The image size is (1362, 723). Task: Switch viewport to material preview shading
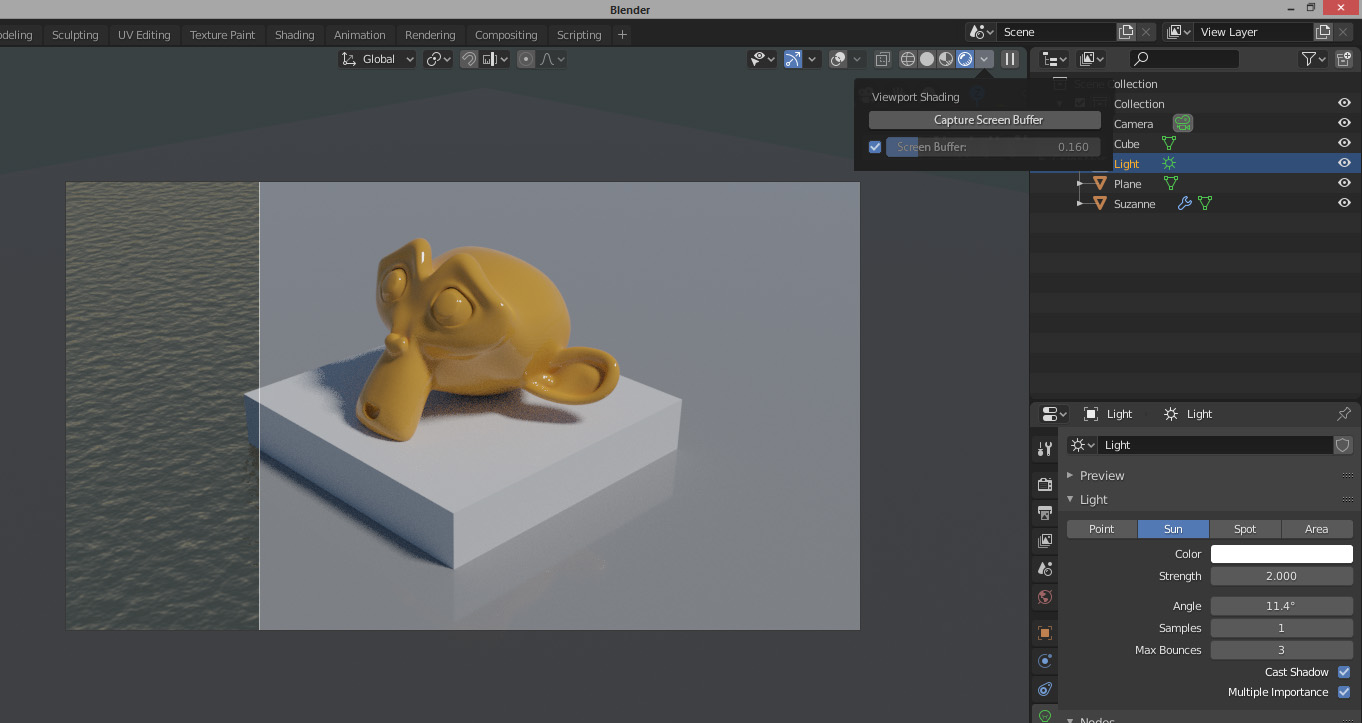[x=946, y=59]
